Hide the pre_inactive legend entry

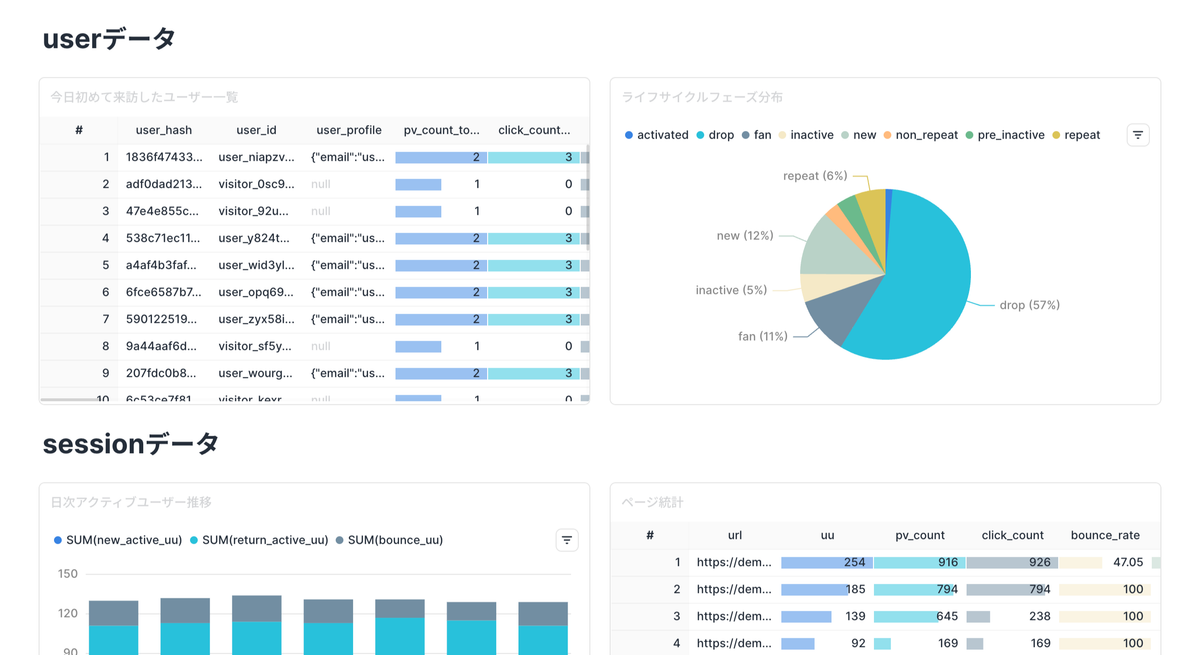pos(1005,135)
